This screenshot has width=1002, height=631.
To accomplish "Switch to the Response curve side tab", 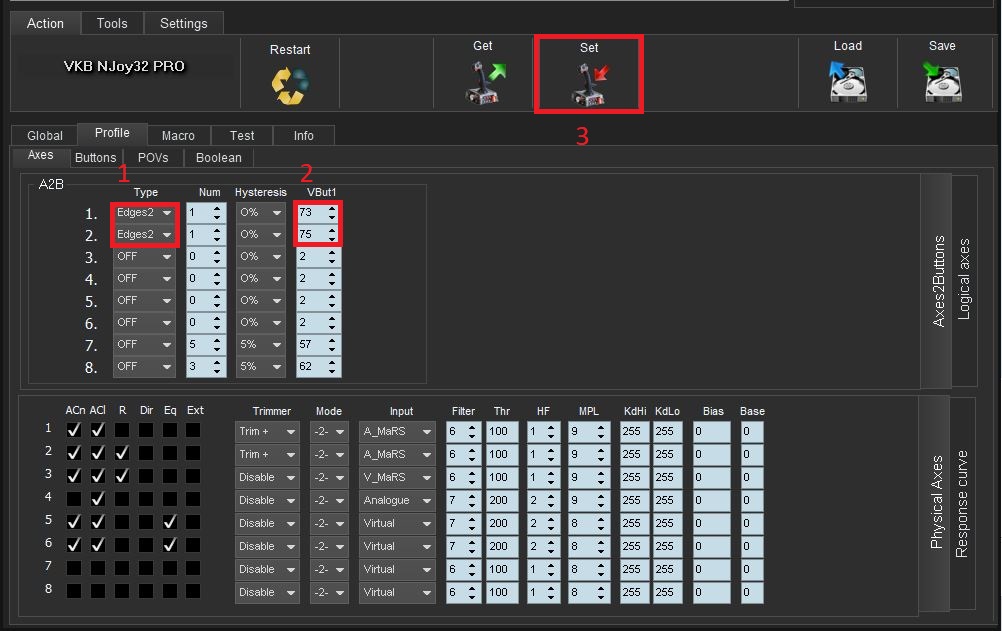I will coord(963,503).
